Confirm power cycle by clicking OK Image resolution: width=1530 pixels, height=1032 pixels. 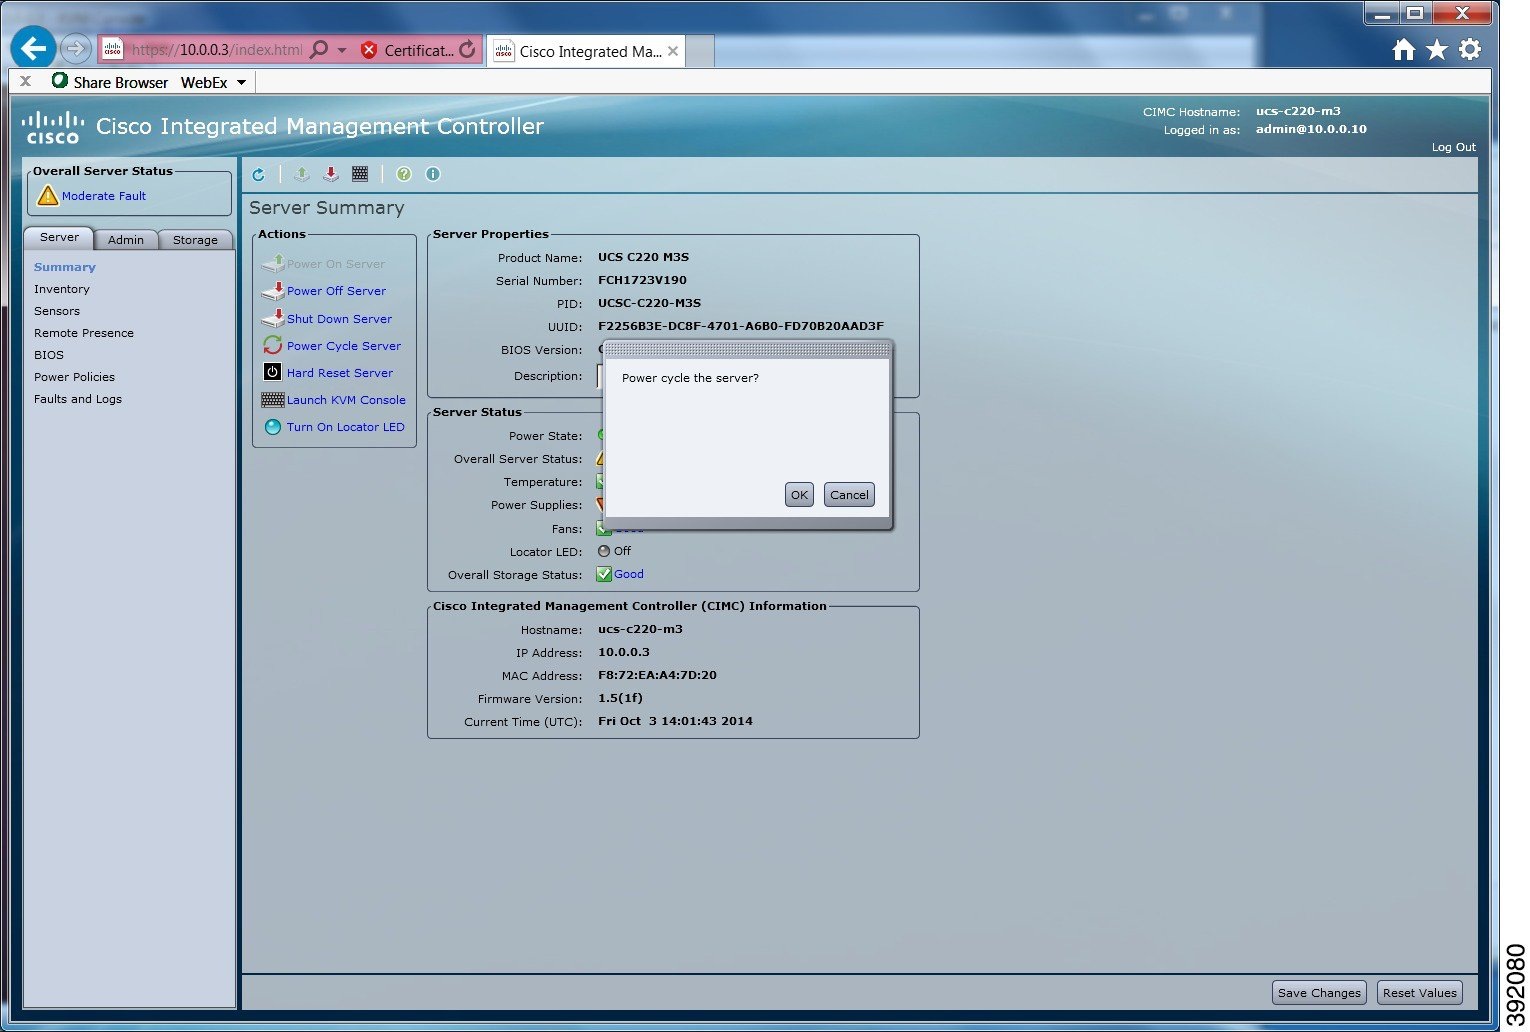[798, 494]
